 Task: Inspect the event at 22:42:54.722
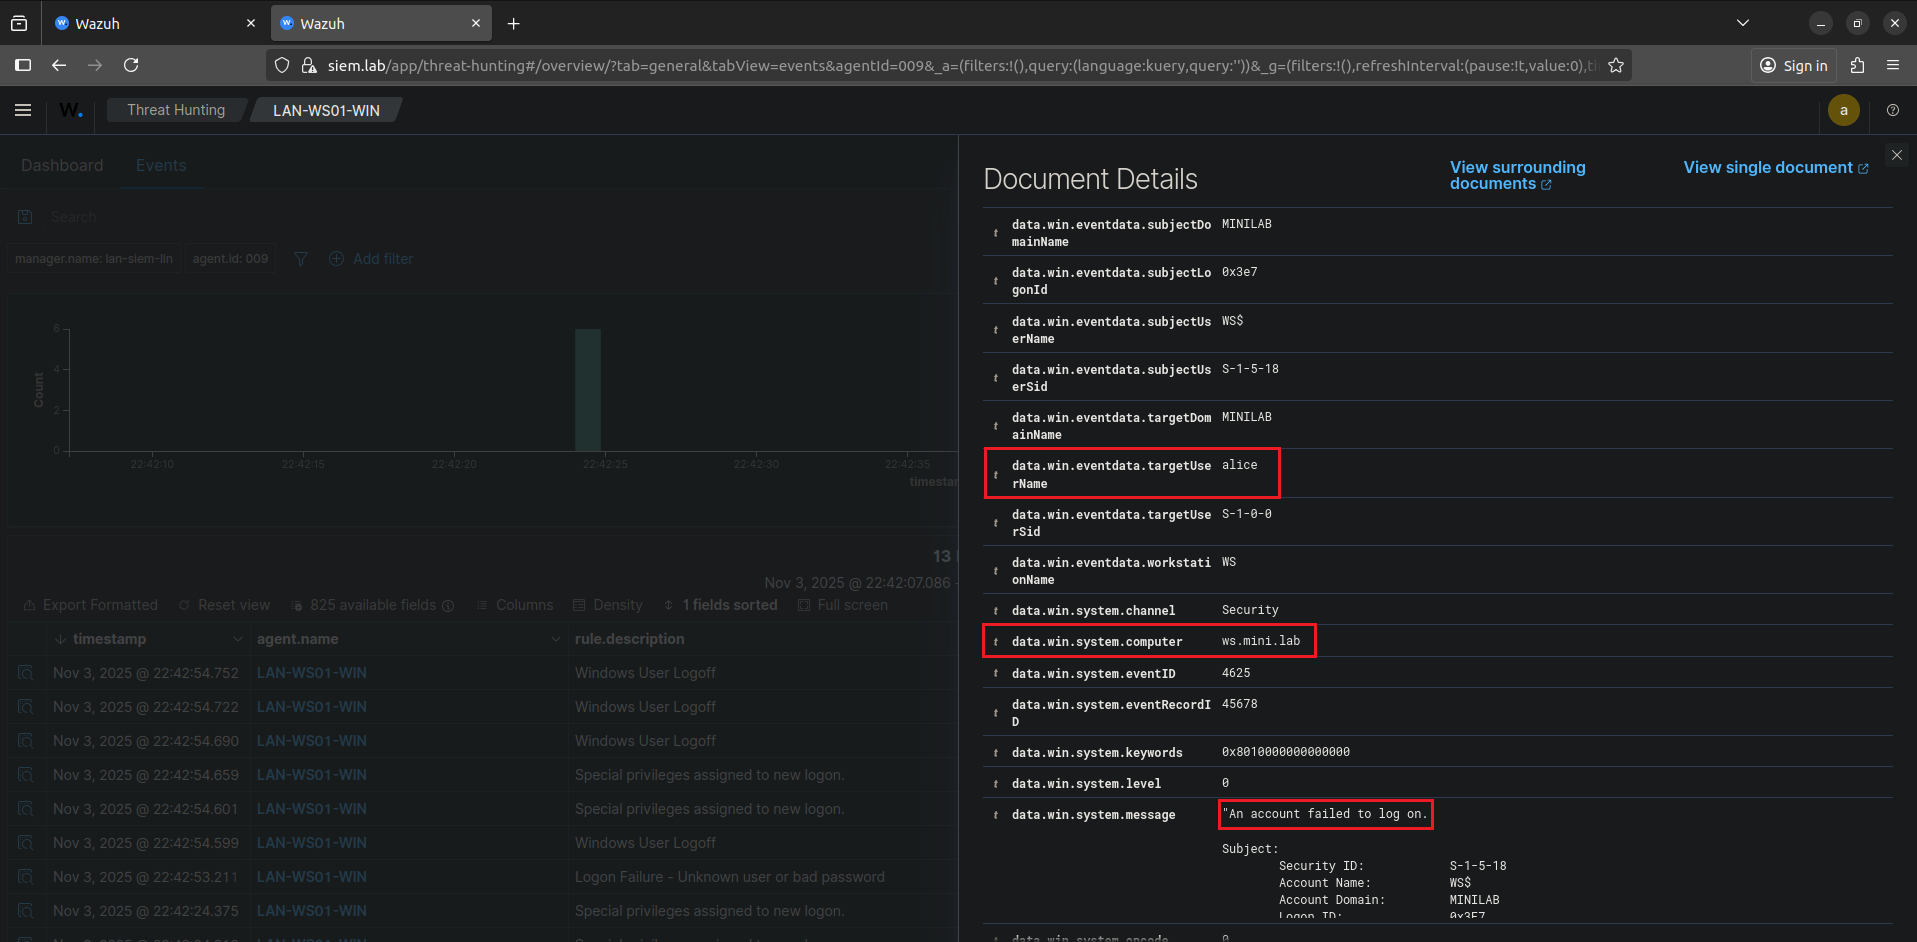pyautogui.click(x=26, y=707)
